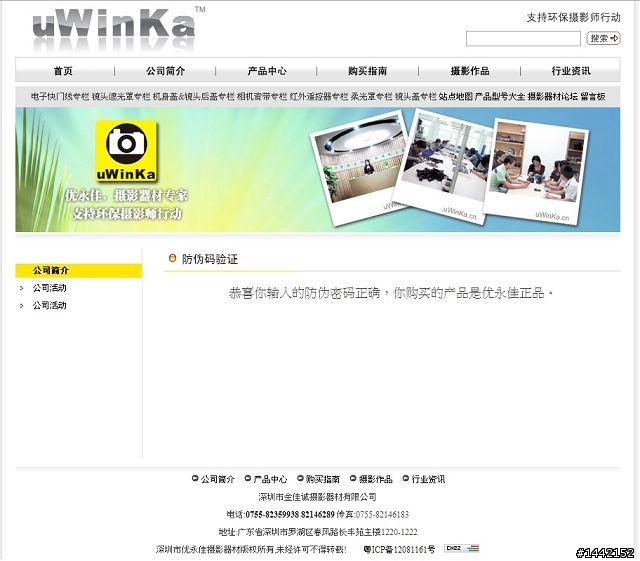This screenshot has height=561, width=640.
Task: Go to the 机身盖&镜头后盖专栏 link
Action: tap(193, 96)
